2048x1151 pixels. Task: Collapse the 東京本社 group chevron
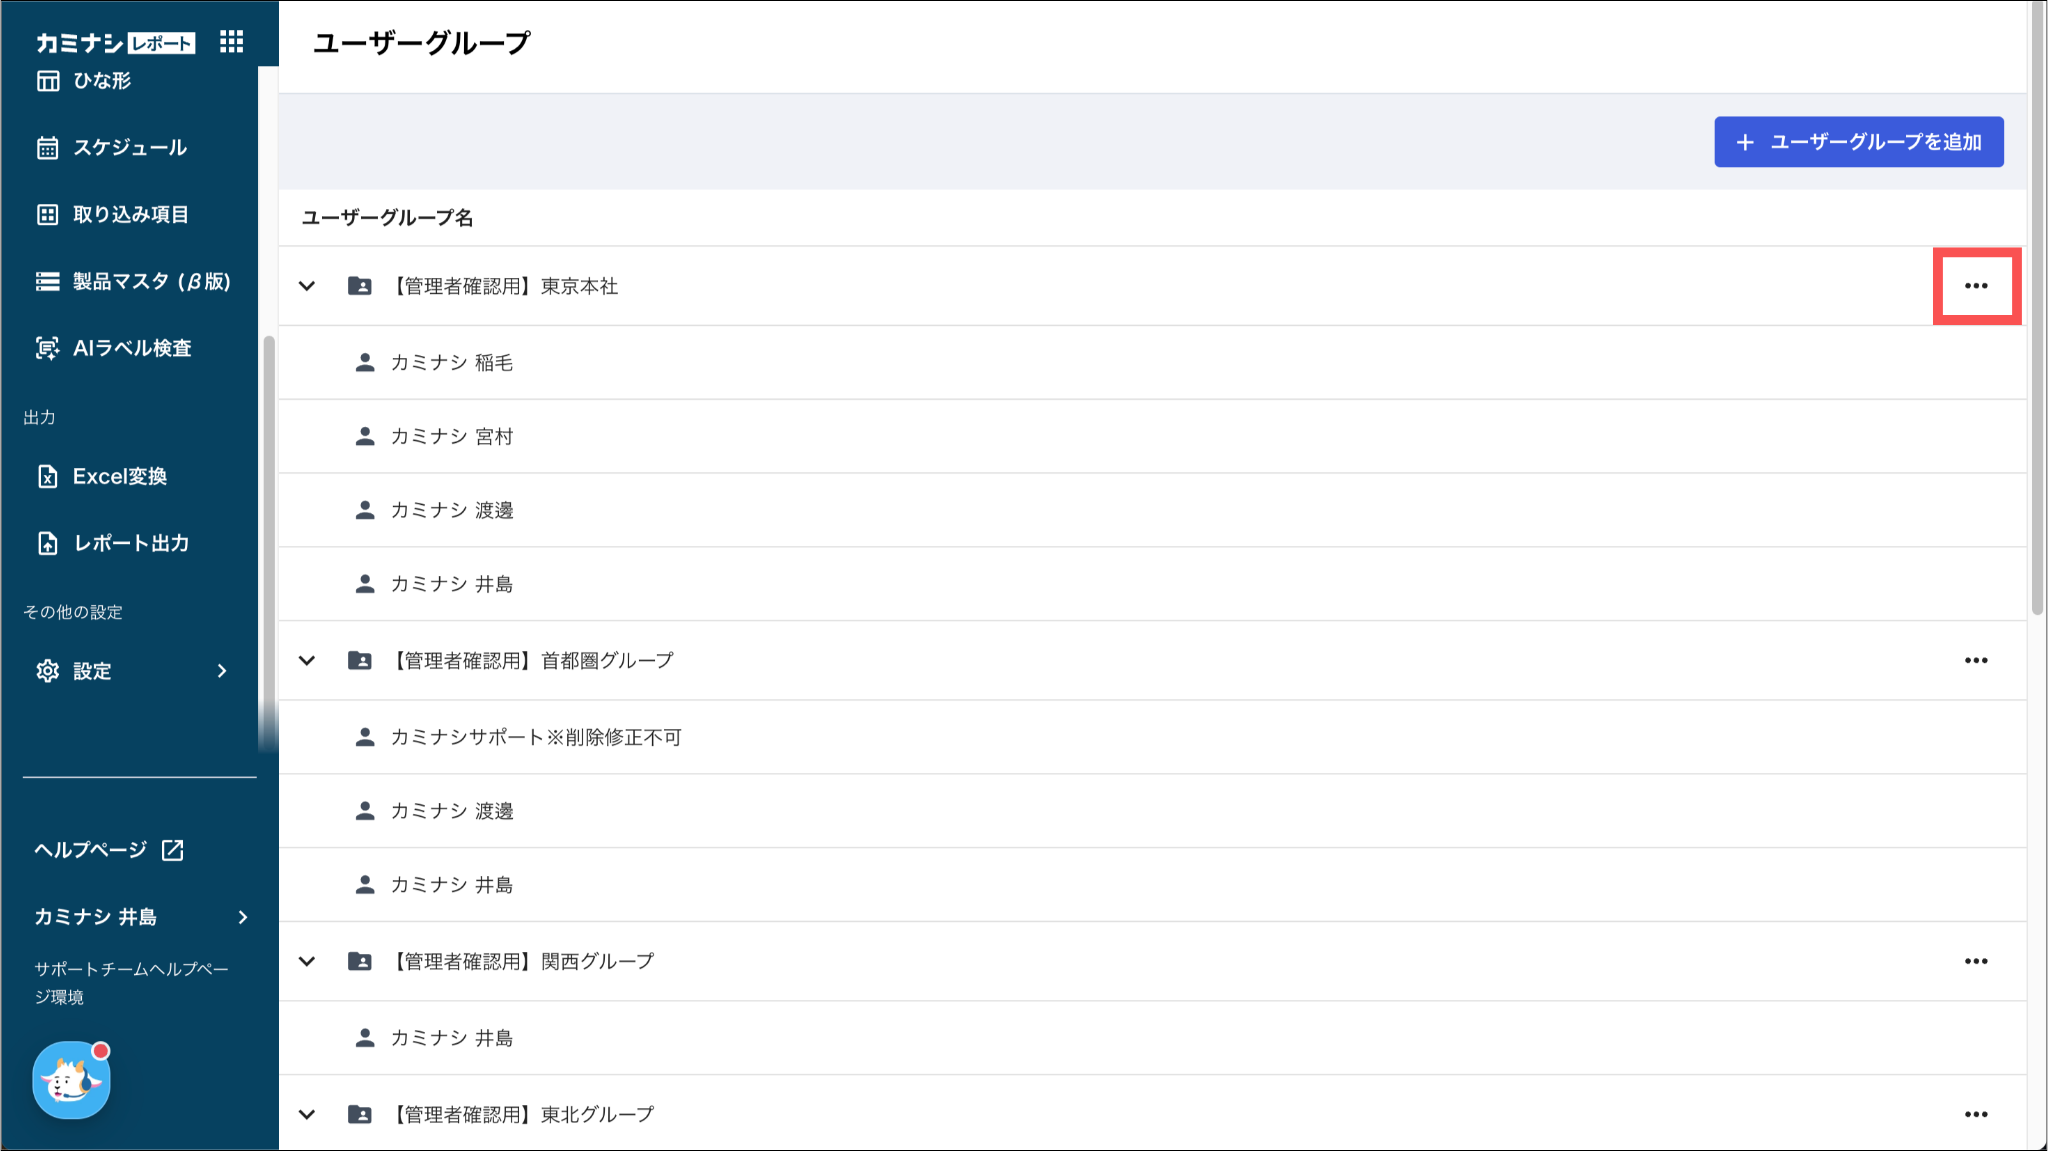point(307,286)
